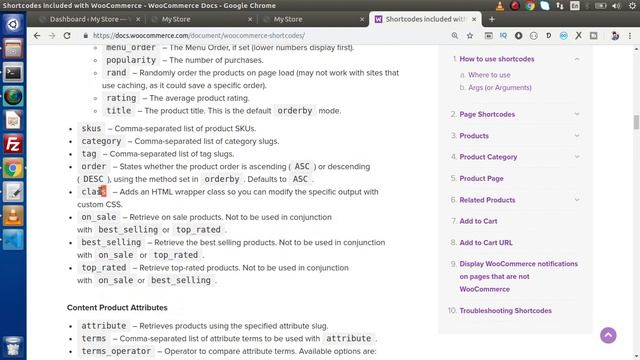Expand the Related Products section
This screenshot has width=640, height=360.
pyautogui.click(x=577, y=200)
